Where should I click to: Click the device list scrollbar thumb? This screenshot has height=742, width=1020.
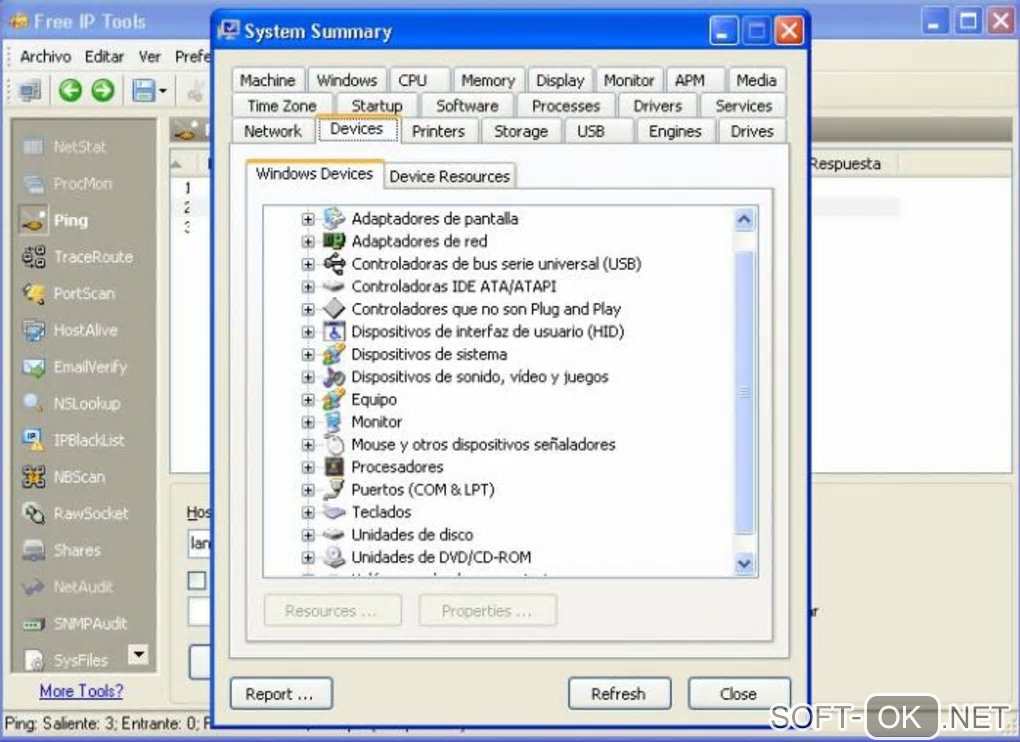coord(744,392)
